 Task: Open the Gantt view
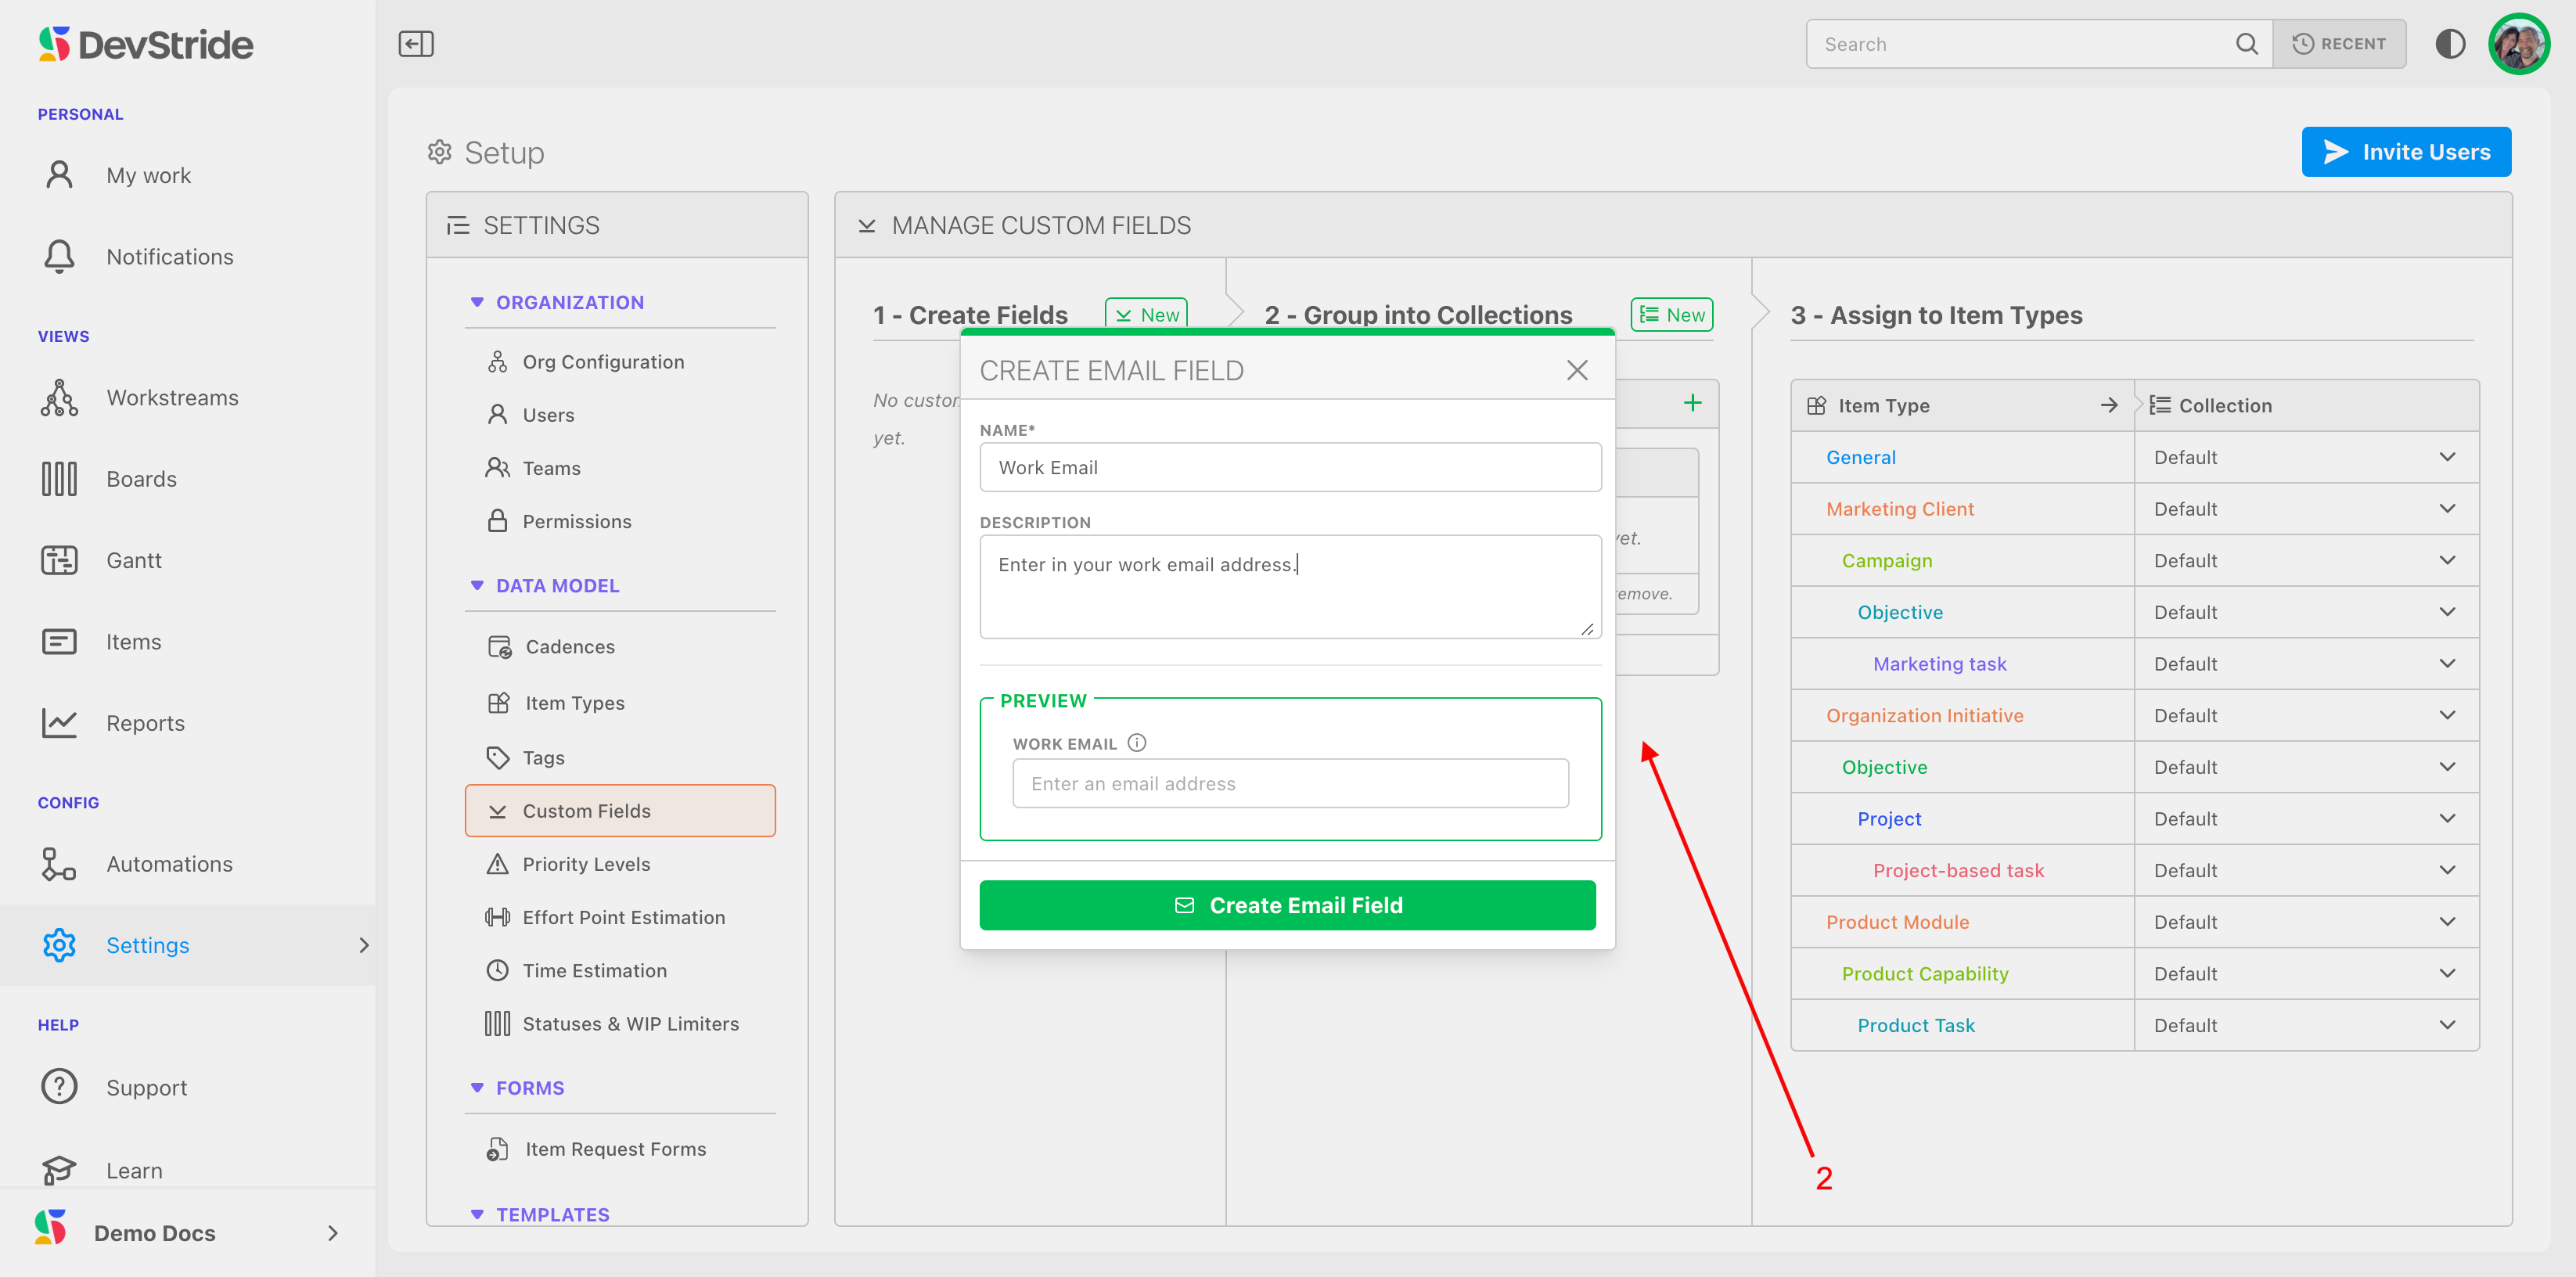coord(133,561)
